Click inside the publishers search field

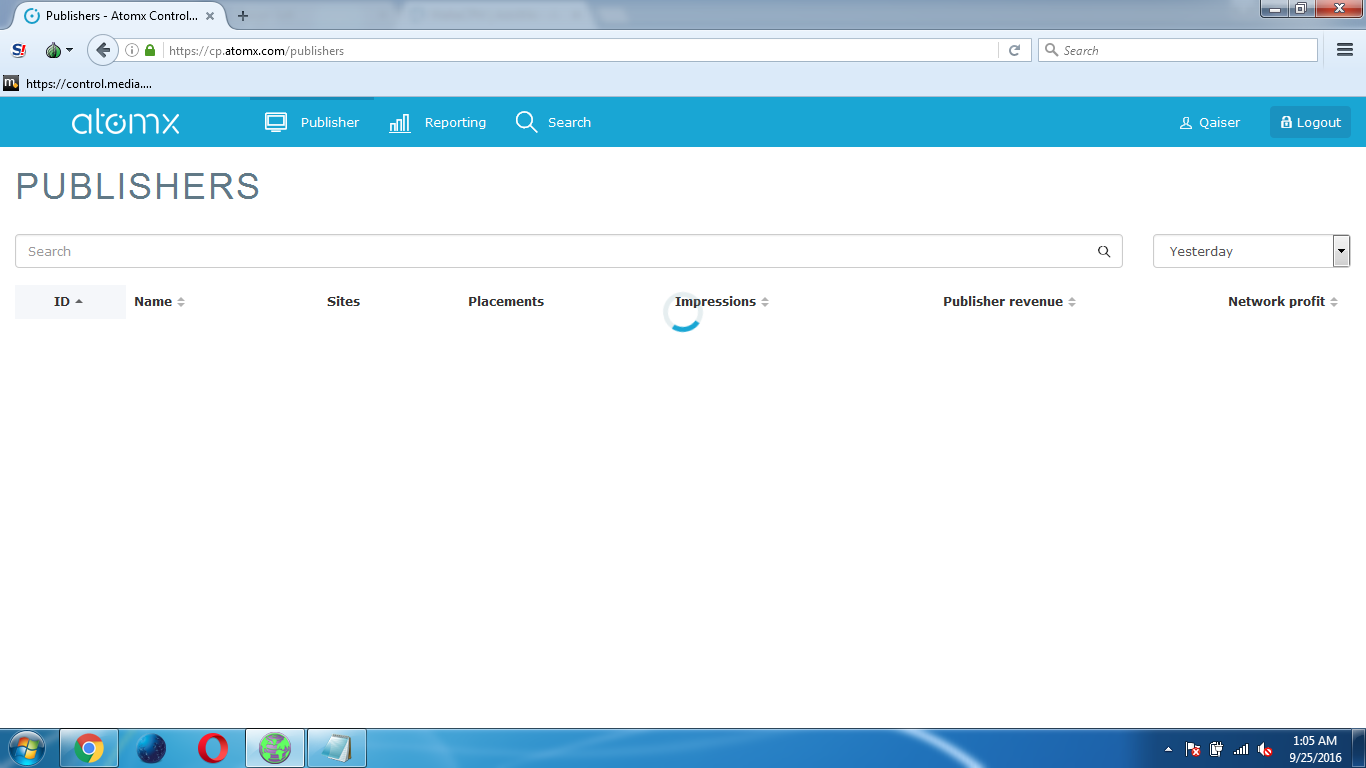pyautogui.click(x=568, y=251)
